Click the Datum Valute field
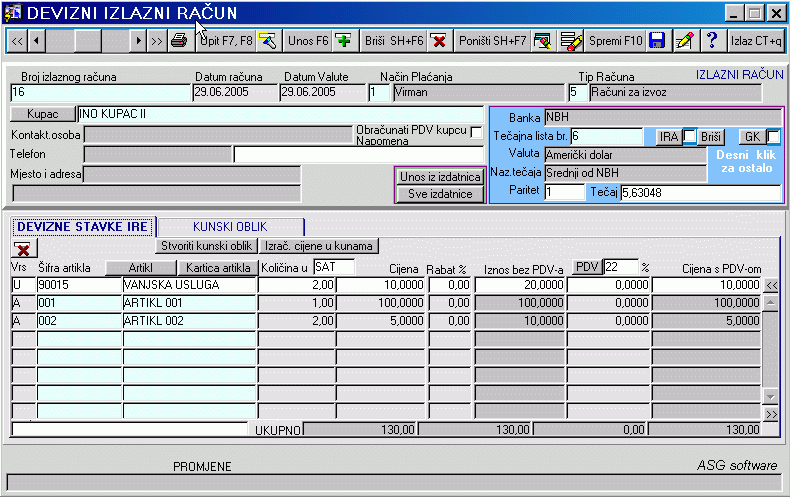Screen dimensions: 790x497 point(322,92)
